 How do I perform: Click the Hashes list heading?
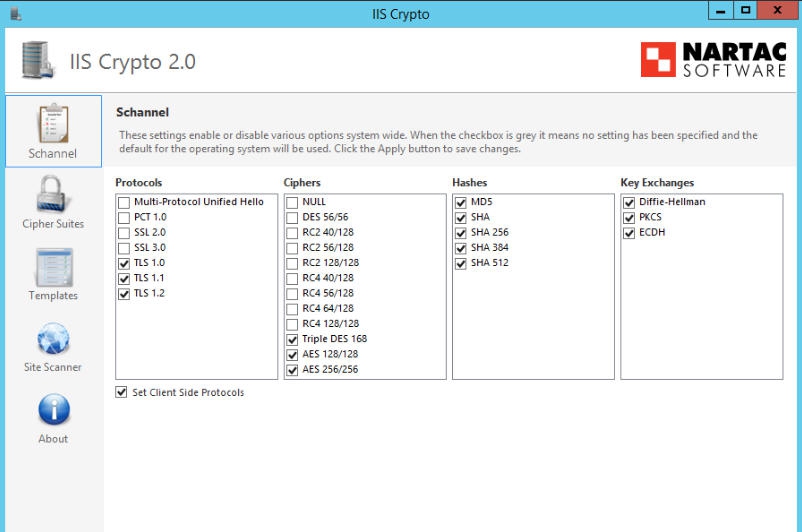click(469, 183)
